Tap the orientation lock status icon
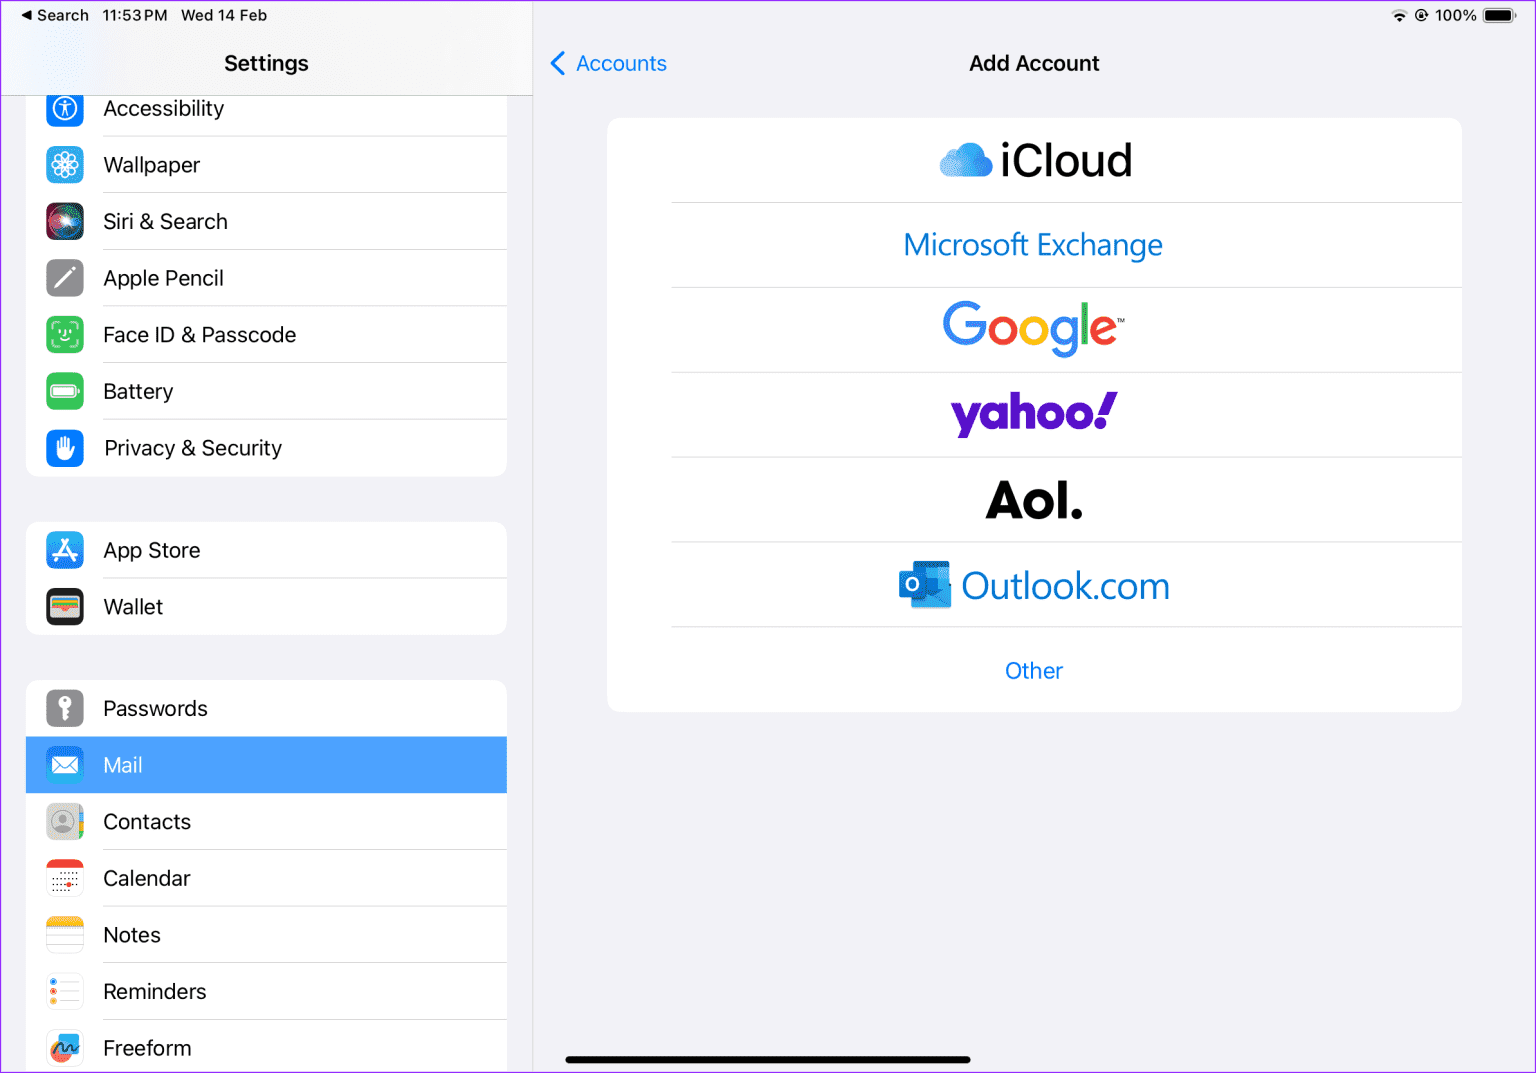This screenshot has height=1073, width=1536. pyautogui.click(x=1421, y=16)
